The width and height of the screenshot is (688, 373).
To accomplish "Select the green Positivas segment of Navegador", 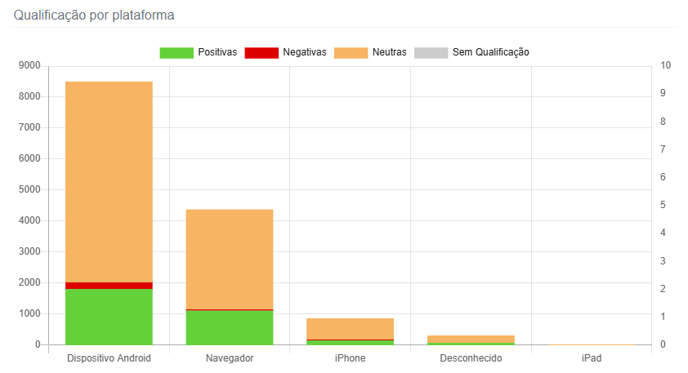I will (x=229, y=328).
